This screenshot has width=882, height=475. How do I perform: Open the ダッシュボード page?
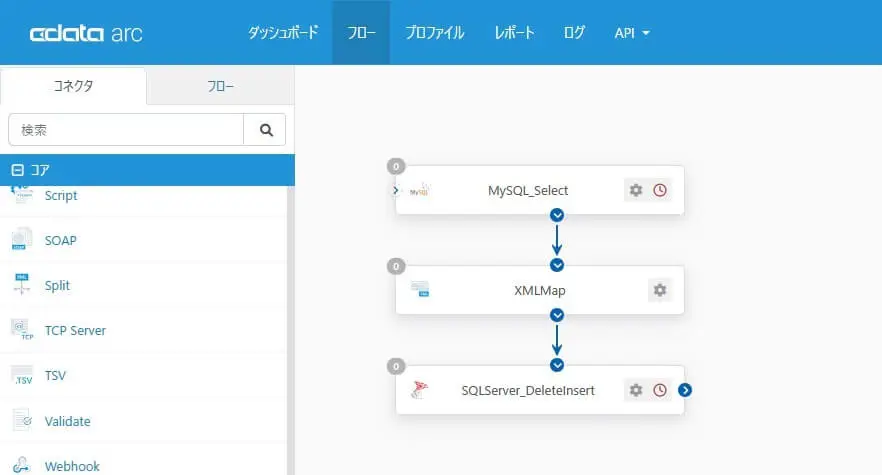click(x=284, y=33)
